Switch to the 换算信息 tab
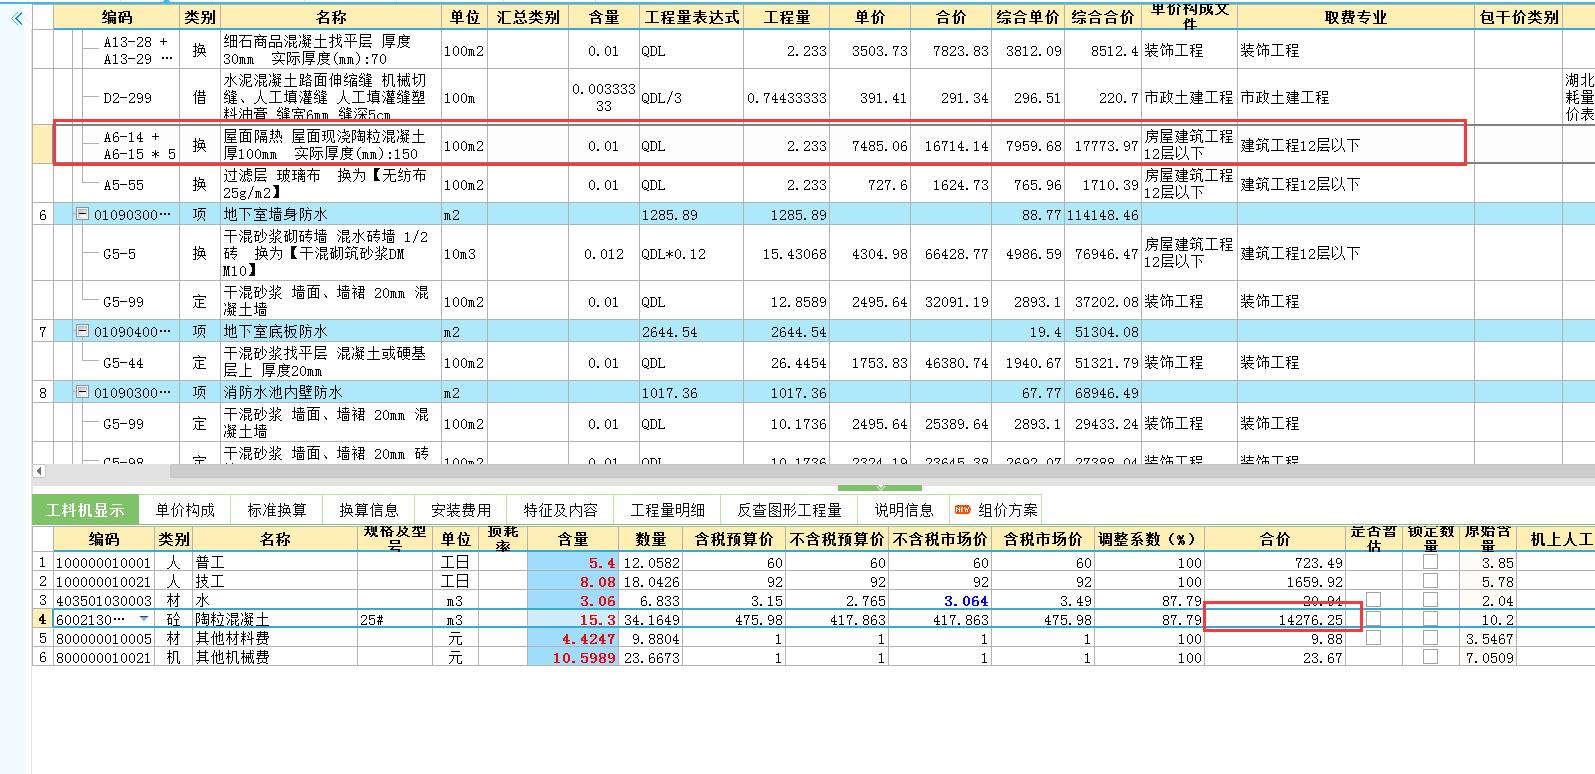The image size is (1595, 774). coord(369,510)
